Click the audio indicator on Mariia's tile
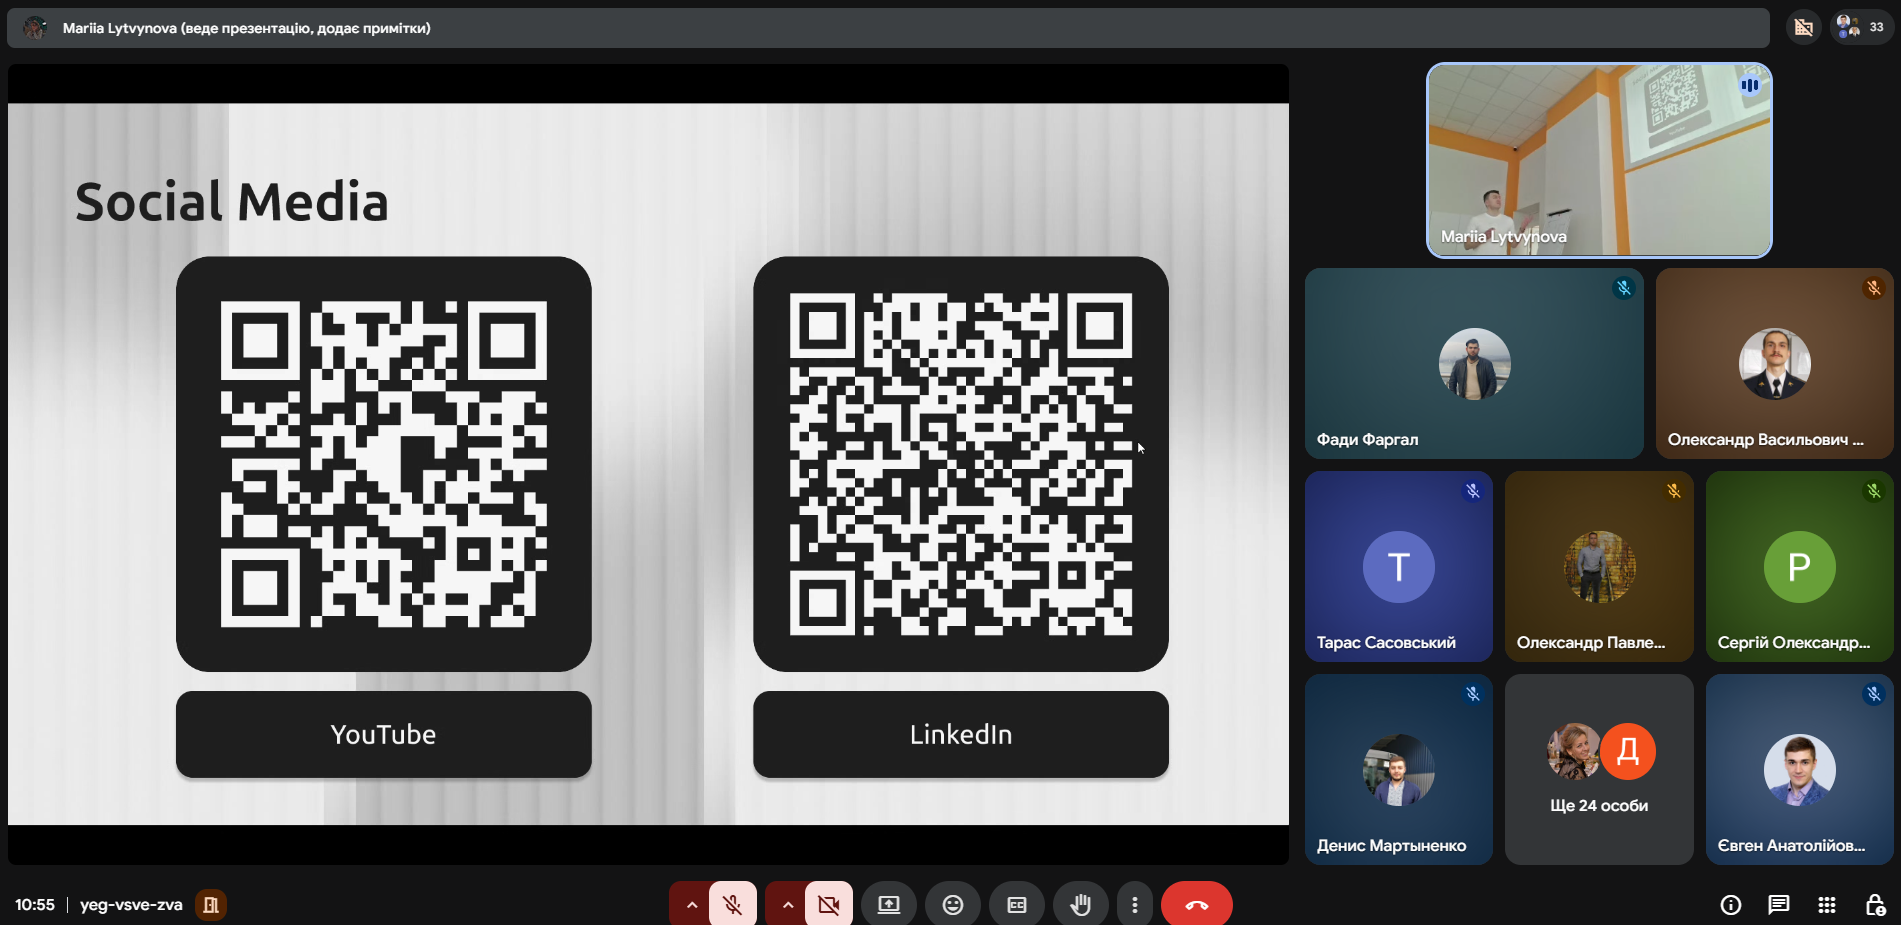Viewport: 1901px width, 925px height. point(1750,85)
